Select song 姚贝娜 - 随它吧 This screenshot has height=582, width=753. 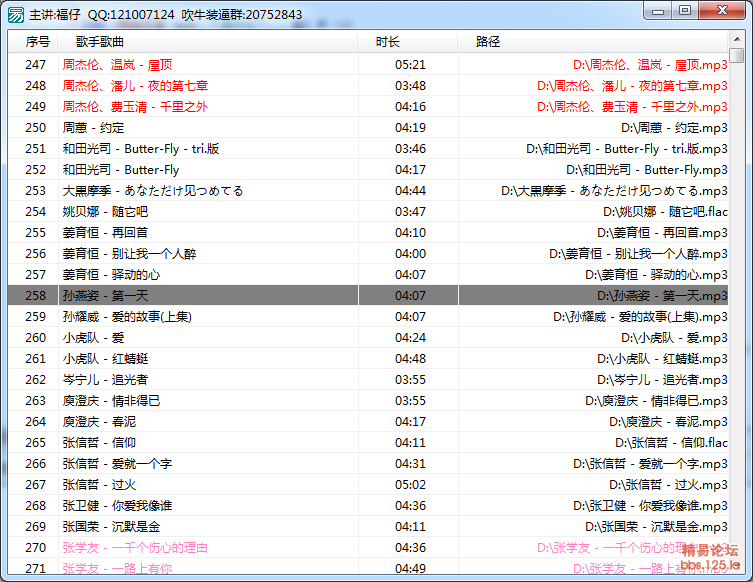105,211
